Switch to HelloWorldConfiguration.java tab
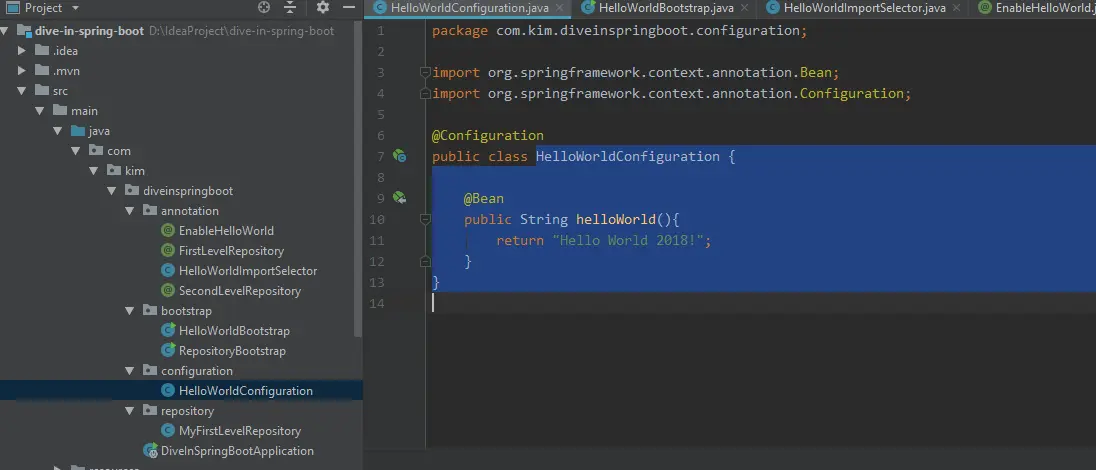1096x470 pixels. click(x=468, y=8)
